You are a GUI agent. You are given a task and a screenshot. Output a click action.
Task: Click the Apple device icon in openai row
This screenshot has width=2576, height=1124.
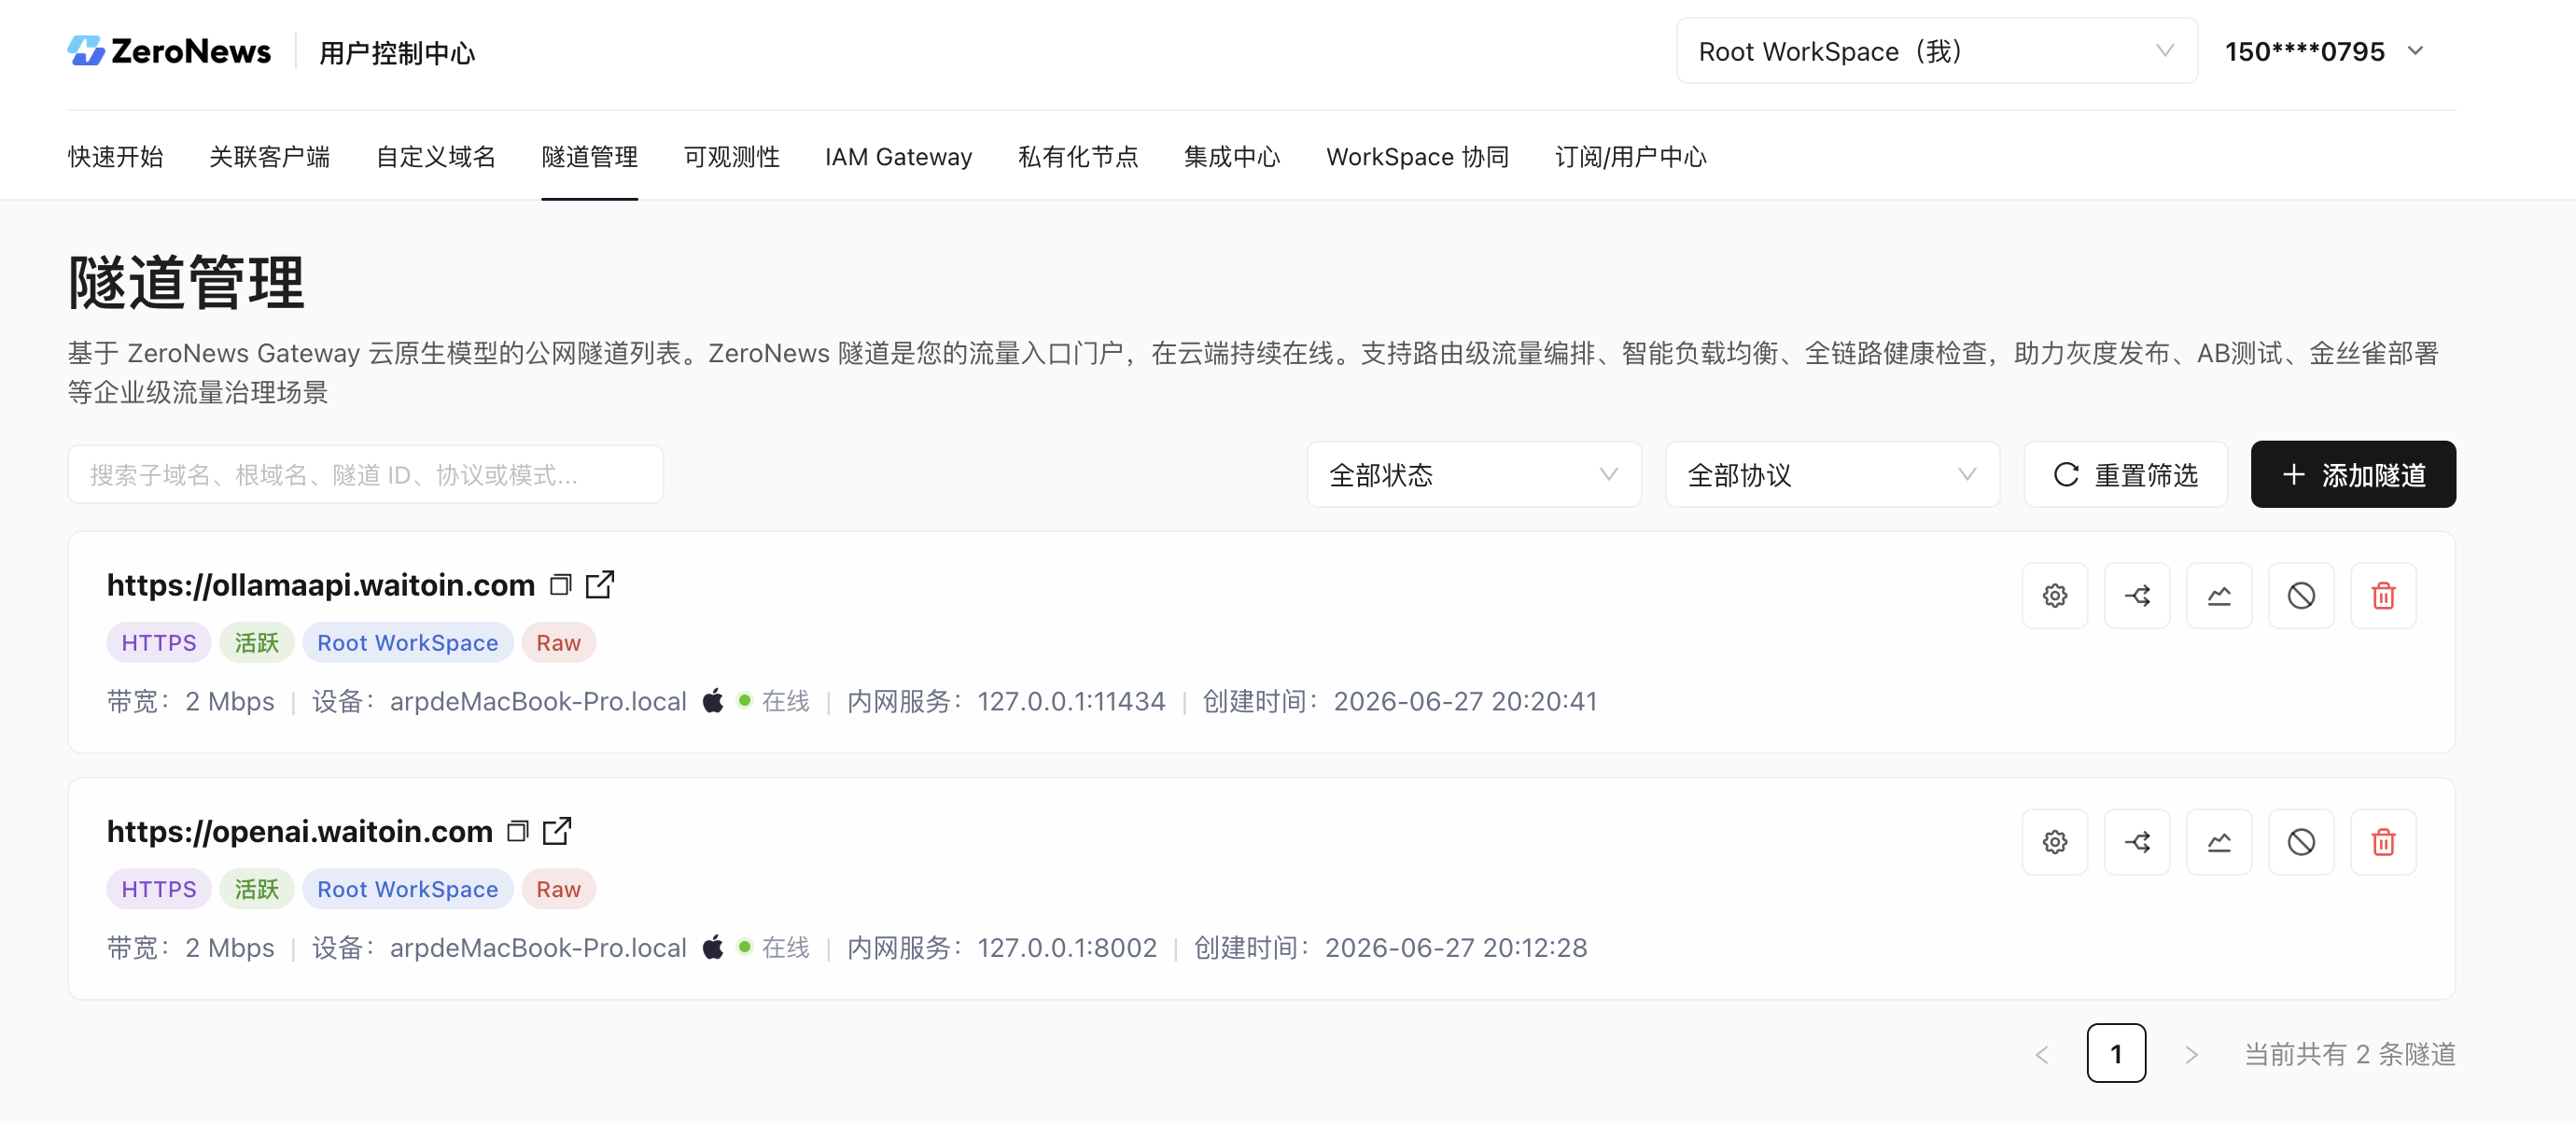pos(712,946)
